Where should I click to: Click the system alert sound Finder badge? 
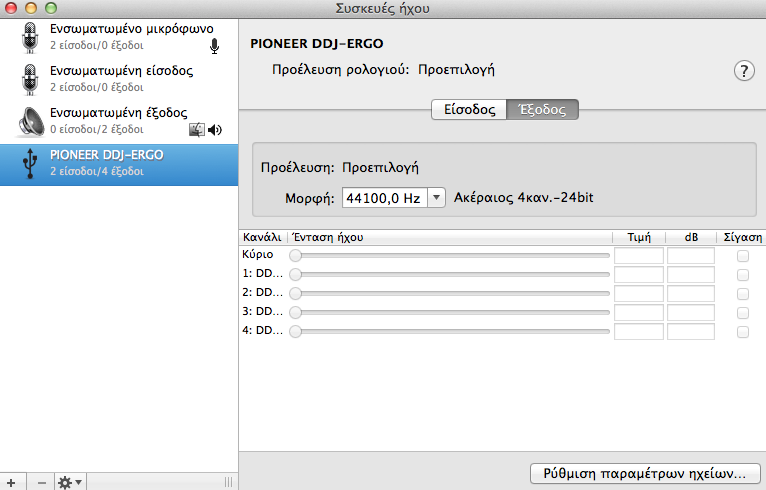click(x=197, y=130)
